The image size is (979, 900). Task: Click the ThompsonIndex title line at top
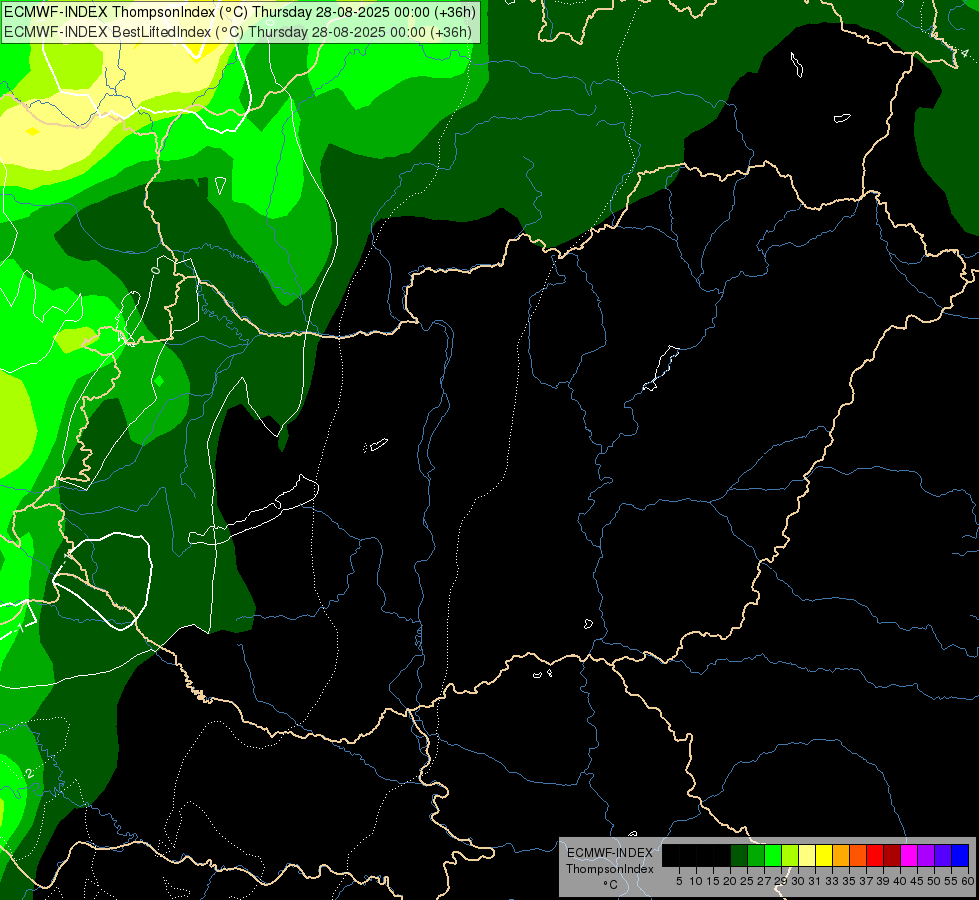(240, 12)
